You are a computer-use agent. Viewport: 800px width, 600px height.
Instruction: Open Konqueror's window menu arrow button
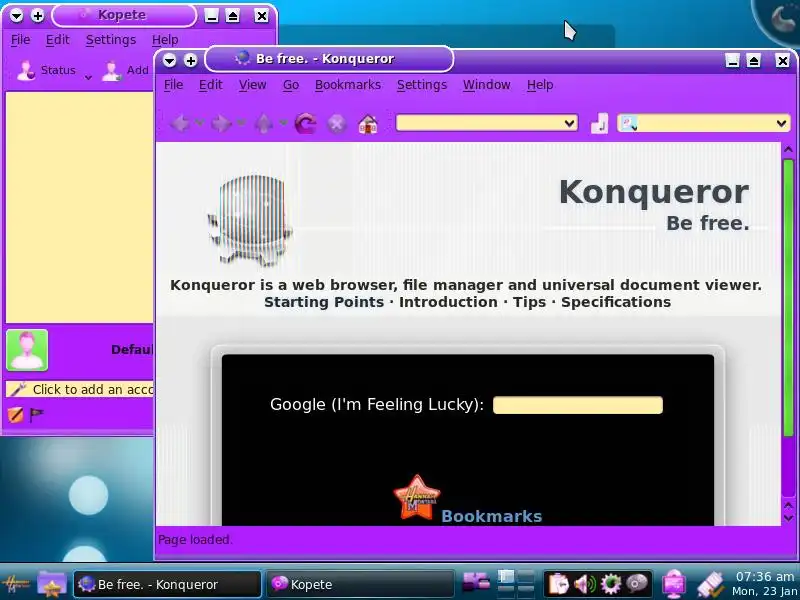pos(169,60)
